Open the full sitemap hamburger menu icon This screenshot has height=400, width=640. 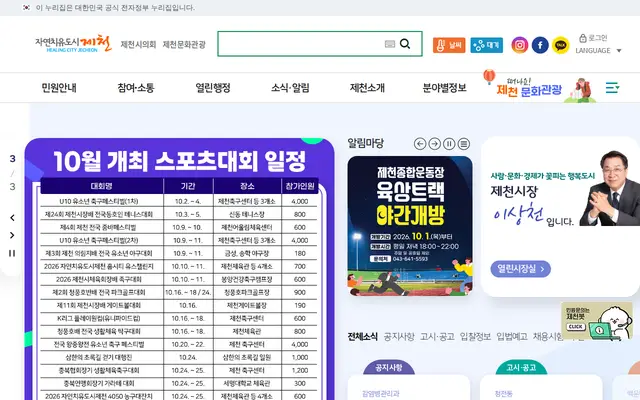pyautogui.click(x=612, y=87)
